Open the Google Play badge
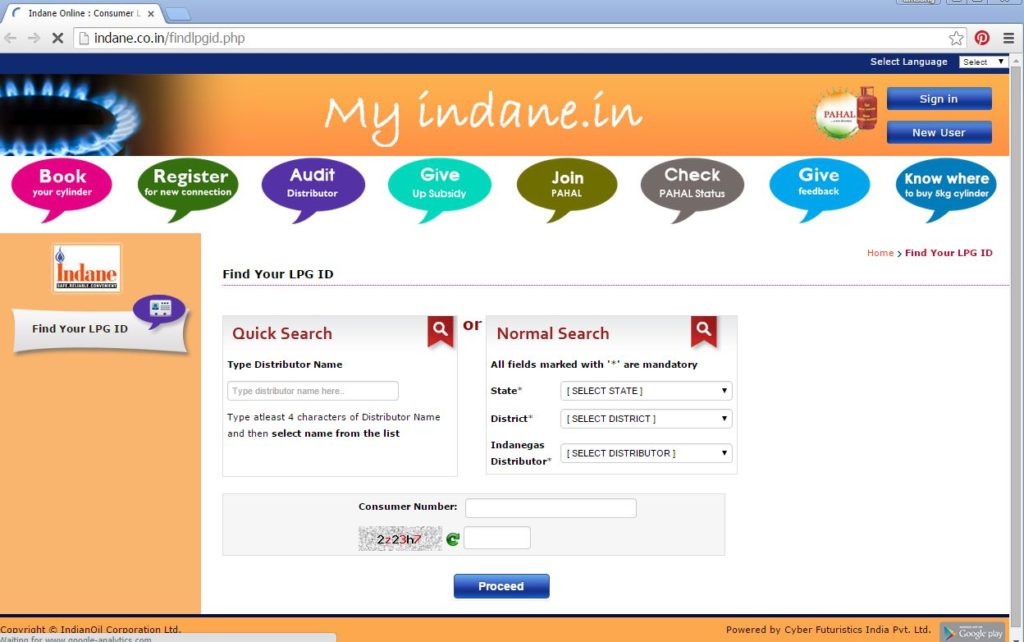The width and height of the screenshot is (1024, 642). point(973,632)
